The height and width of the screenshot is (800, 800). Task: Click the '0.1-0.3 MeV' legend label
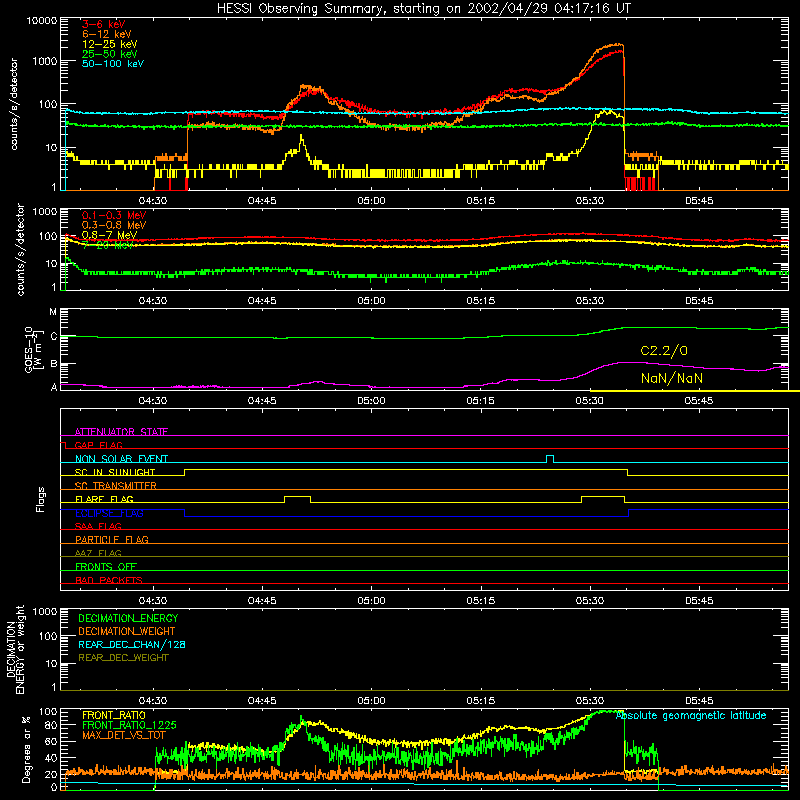click(x=114, y=215)
